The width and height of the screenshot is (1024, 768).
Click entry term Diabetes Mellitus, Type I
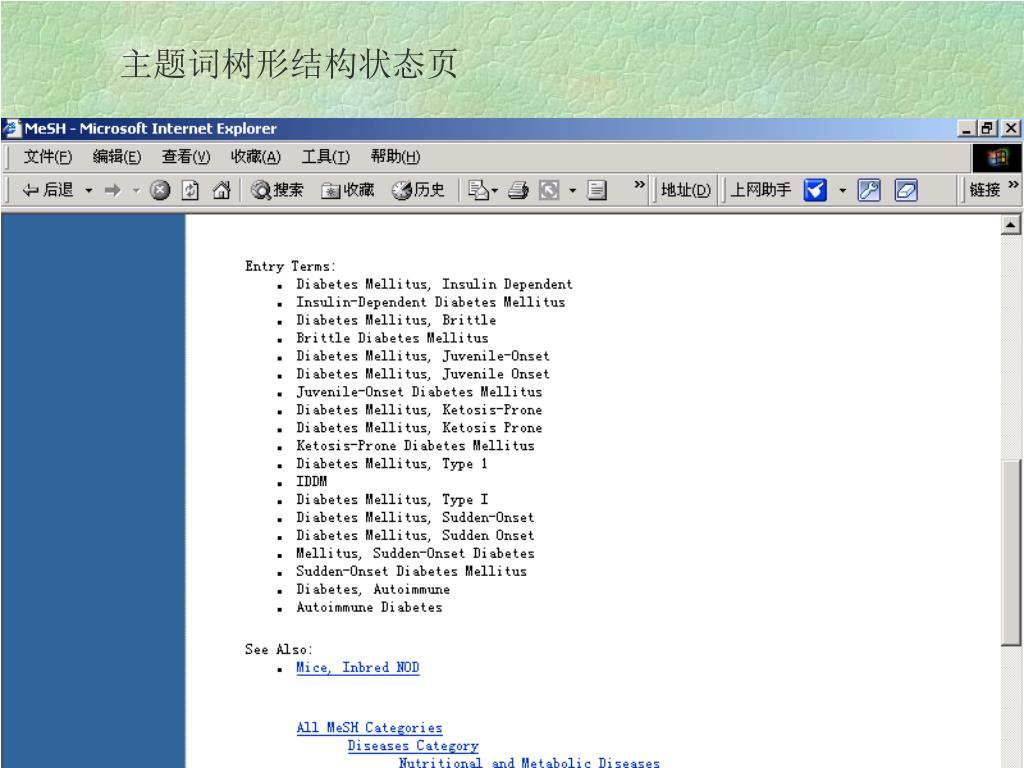click(392, 500)
